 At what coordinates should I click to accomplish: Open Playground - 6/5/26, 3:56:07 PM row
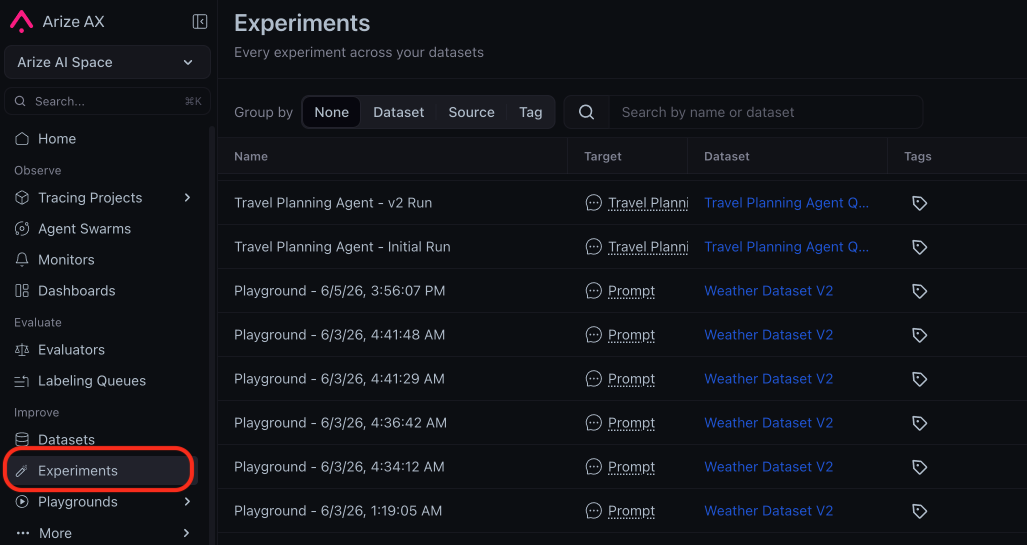click(x=339, y=291)
